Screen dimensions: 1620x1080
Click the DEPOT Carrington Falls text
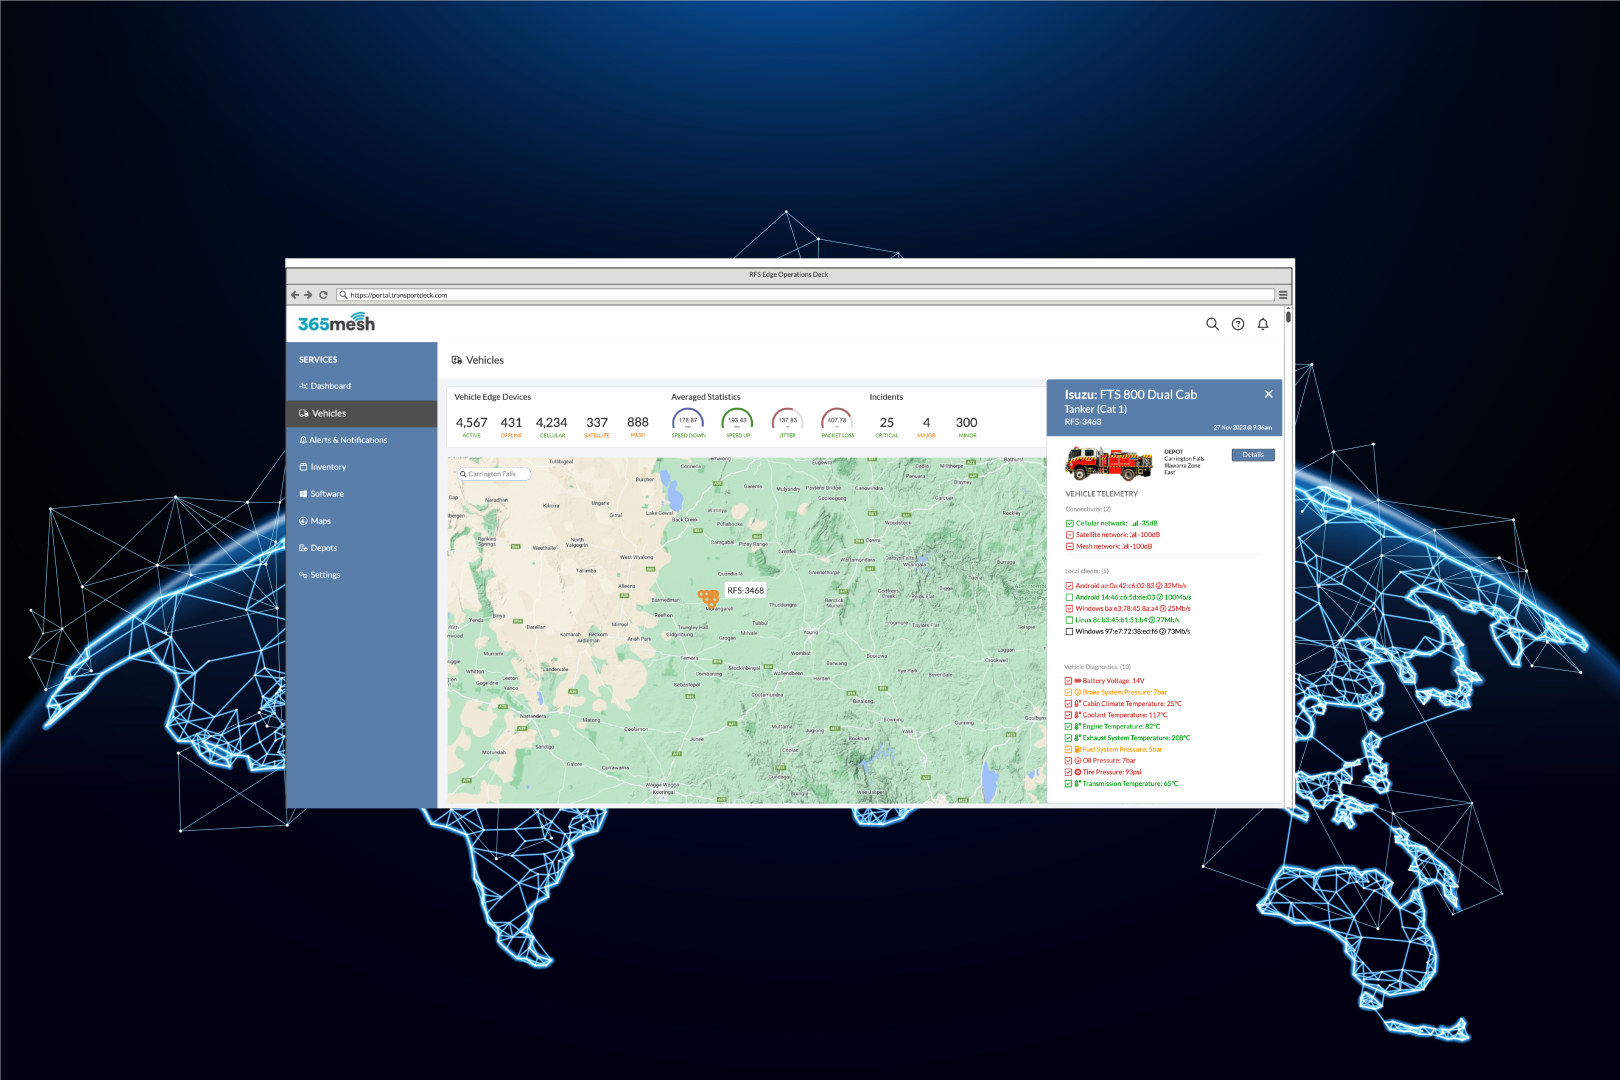[x=1184, y=462]
